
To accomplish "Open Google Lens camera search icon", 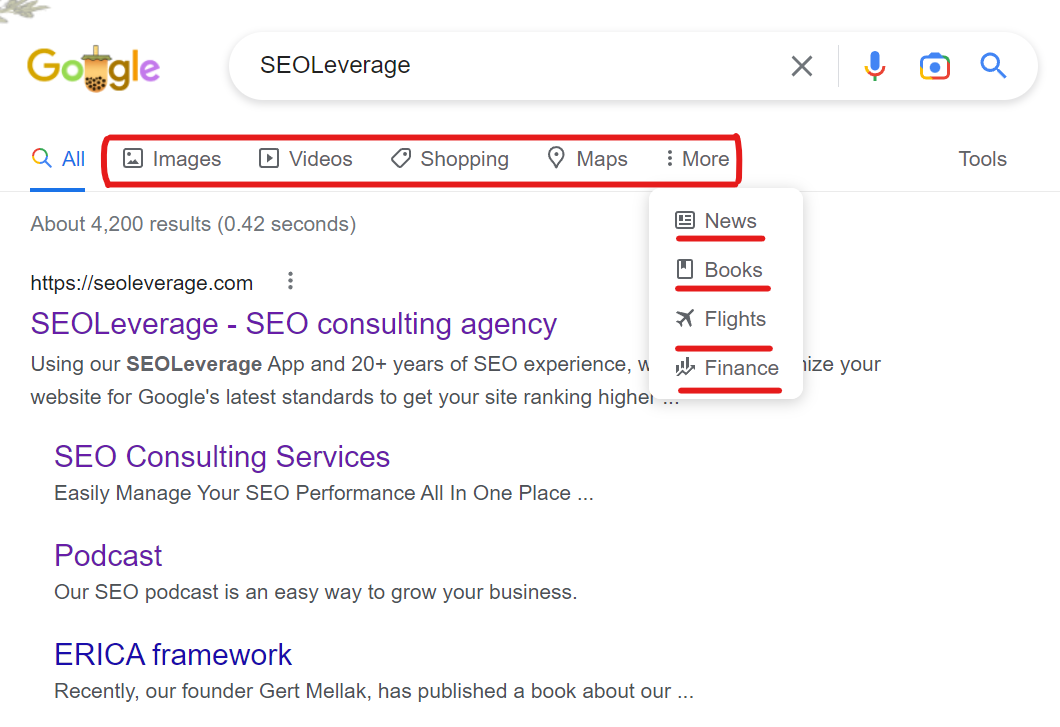I will tap(934, 66).
